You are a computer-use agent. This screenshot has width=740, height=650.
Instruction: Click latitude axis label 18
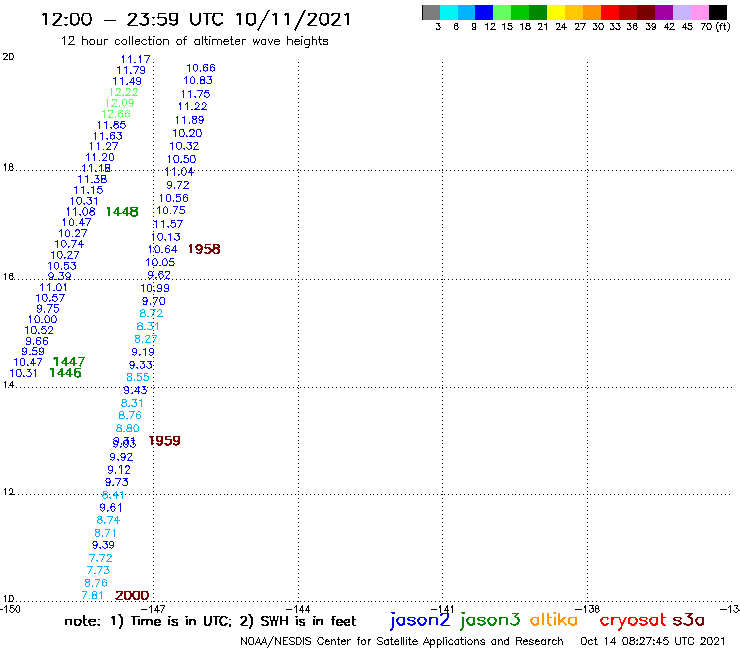(x=8, y=167)
